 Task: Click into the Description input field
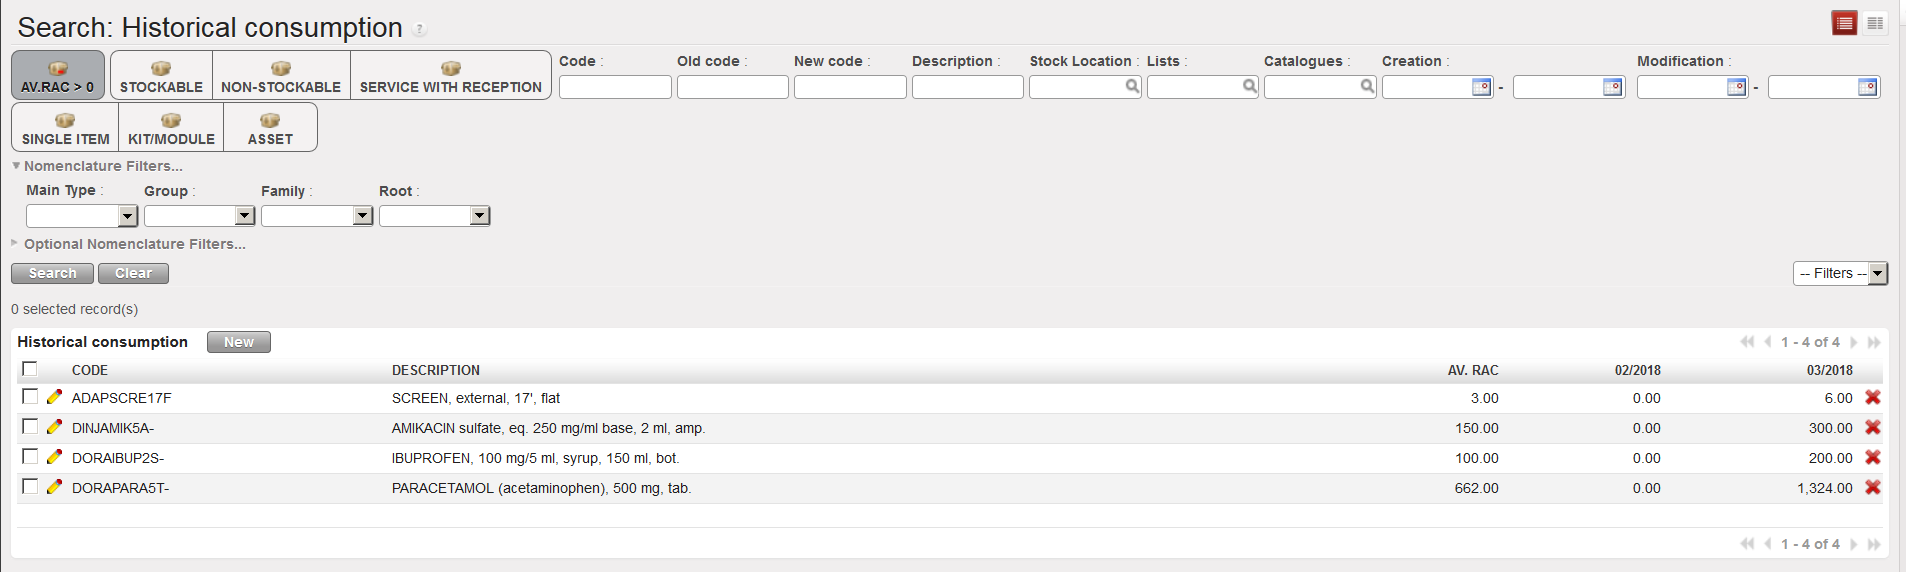coord(967,88)
